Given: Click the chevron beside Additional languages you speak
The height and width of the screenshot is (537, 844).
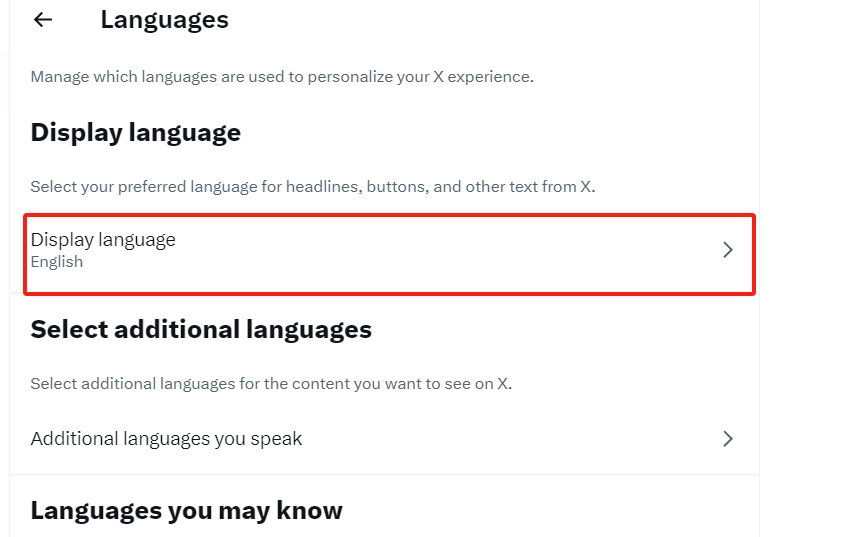Looking at the screenshot, I should click(x=728, y=438).
